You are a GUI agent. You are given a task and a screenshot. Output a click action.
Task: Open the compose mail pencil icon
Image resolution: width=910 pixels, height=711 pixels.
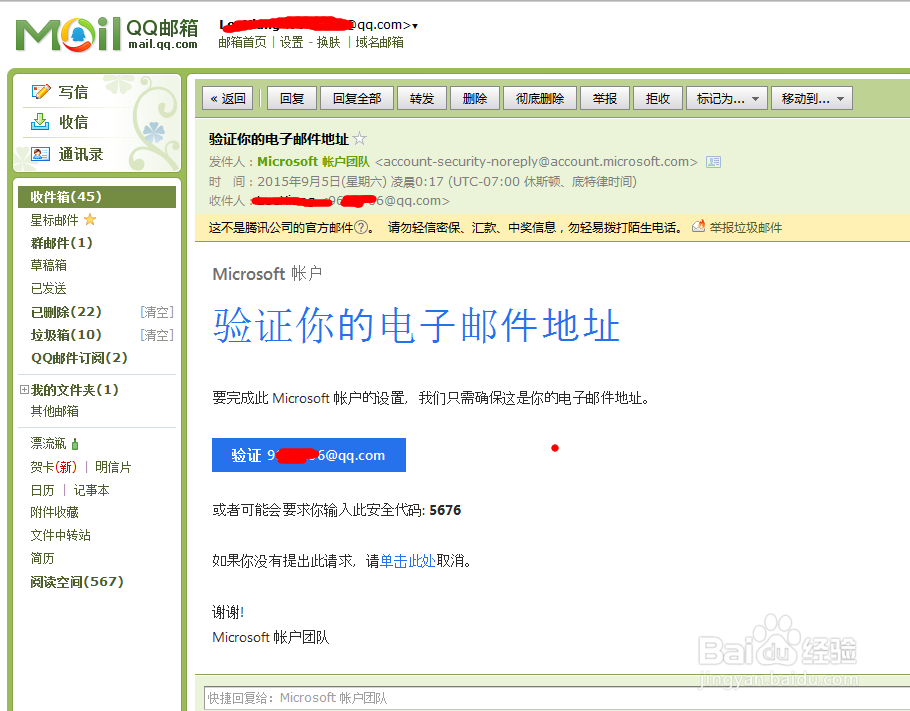click(41, 91)
